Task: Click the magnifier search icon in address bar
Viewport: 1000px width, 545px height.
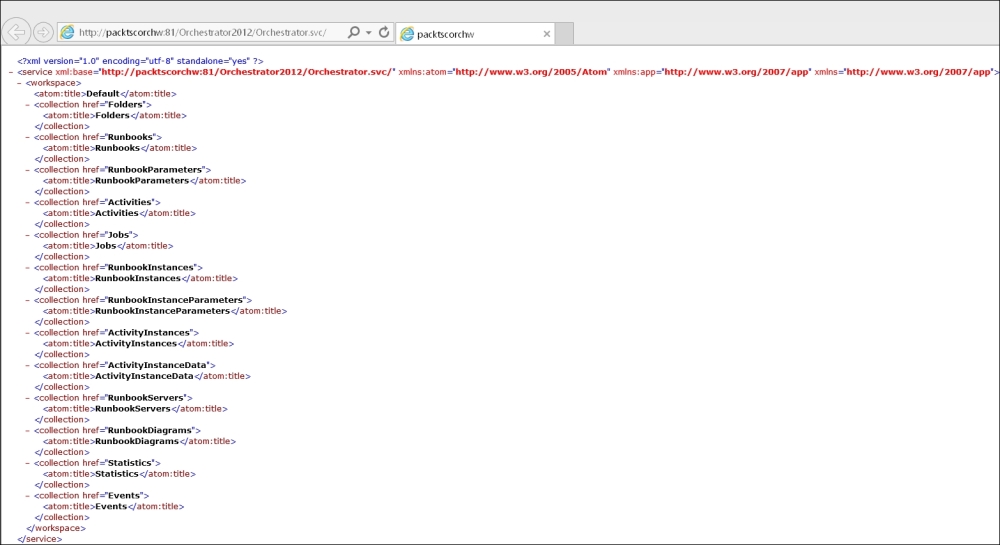Action: tap(353, 33)
